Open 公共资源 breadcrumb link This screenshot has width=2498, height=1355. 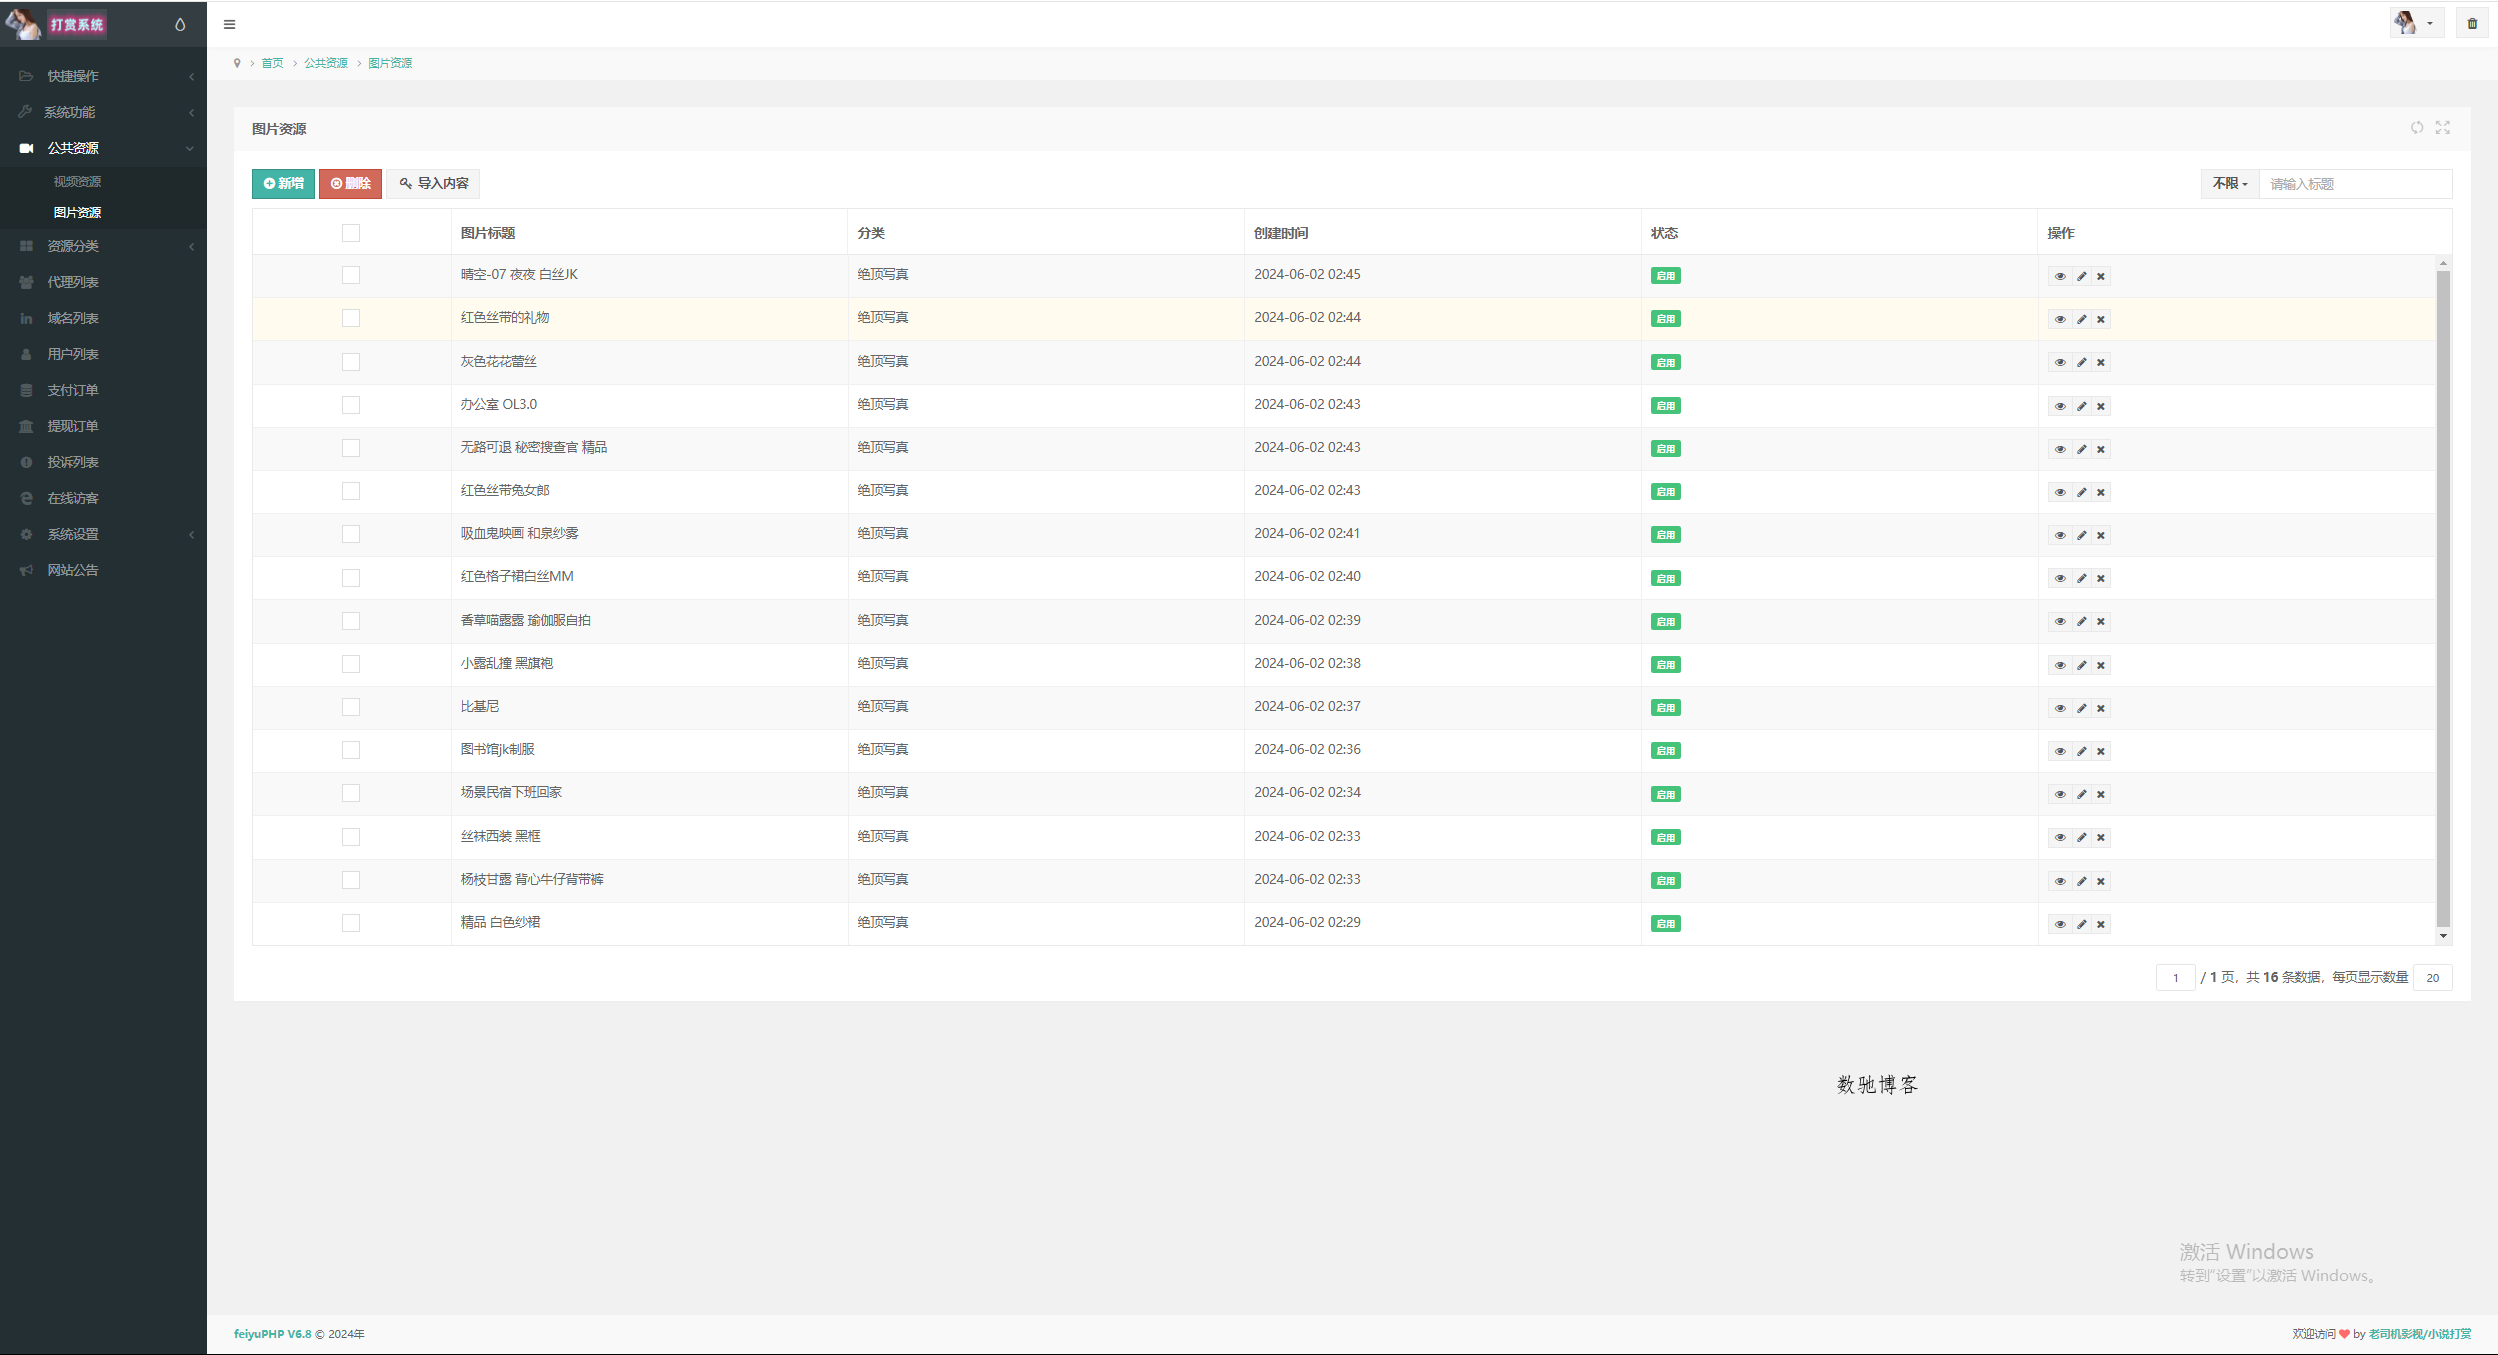click(326, 63)
